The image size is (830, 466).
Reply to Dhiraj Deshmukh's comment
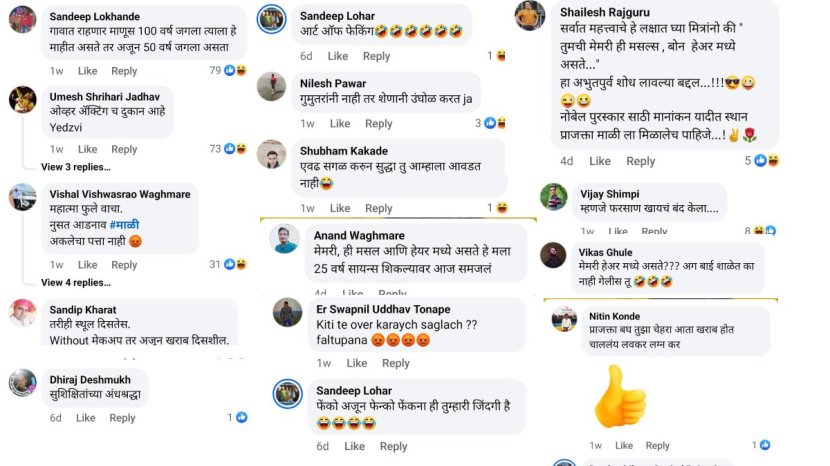122,418
